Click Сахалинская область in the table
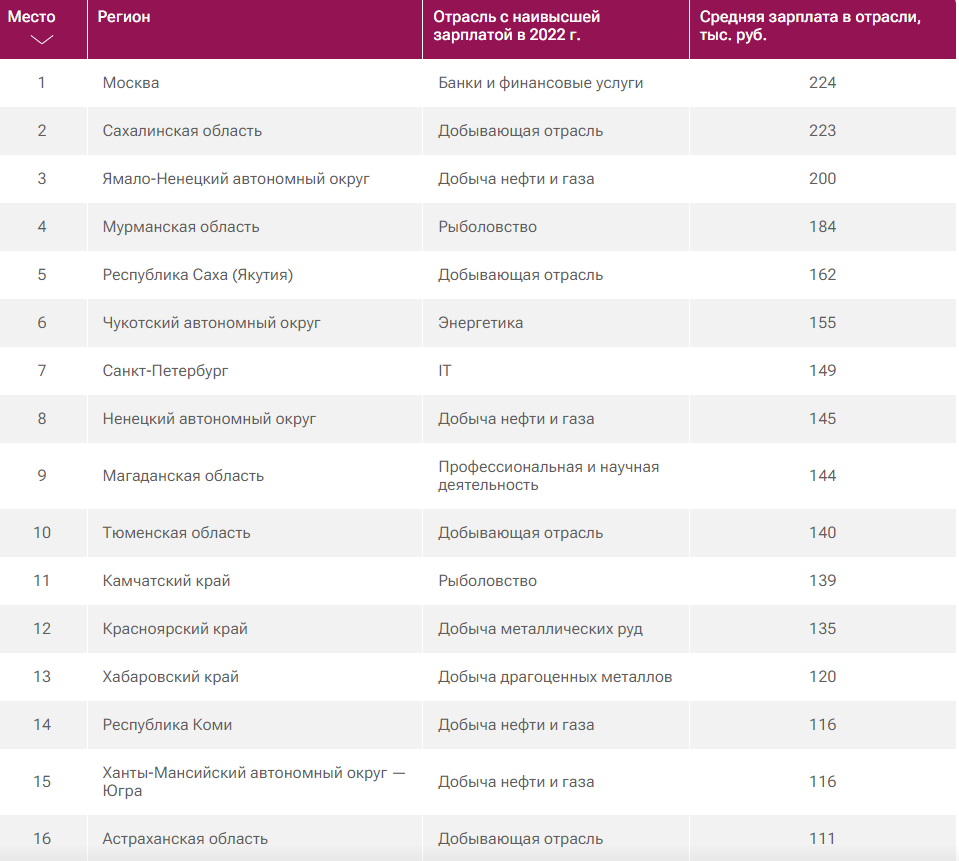Viewport: 959px width, 861px height. [182, 131]
